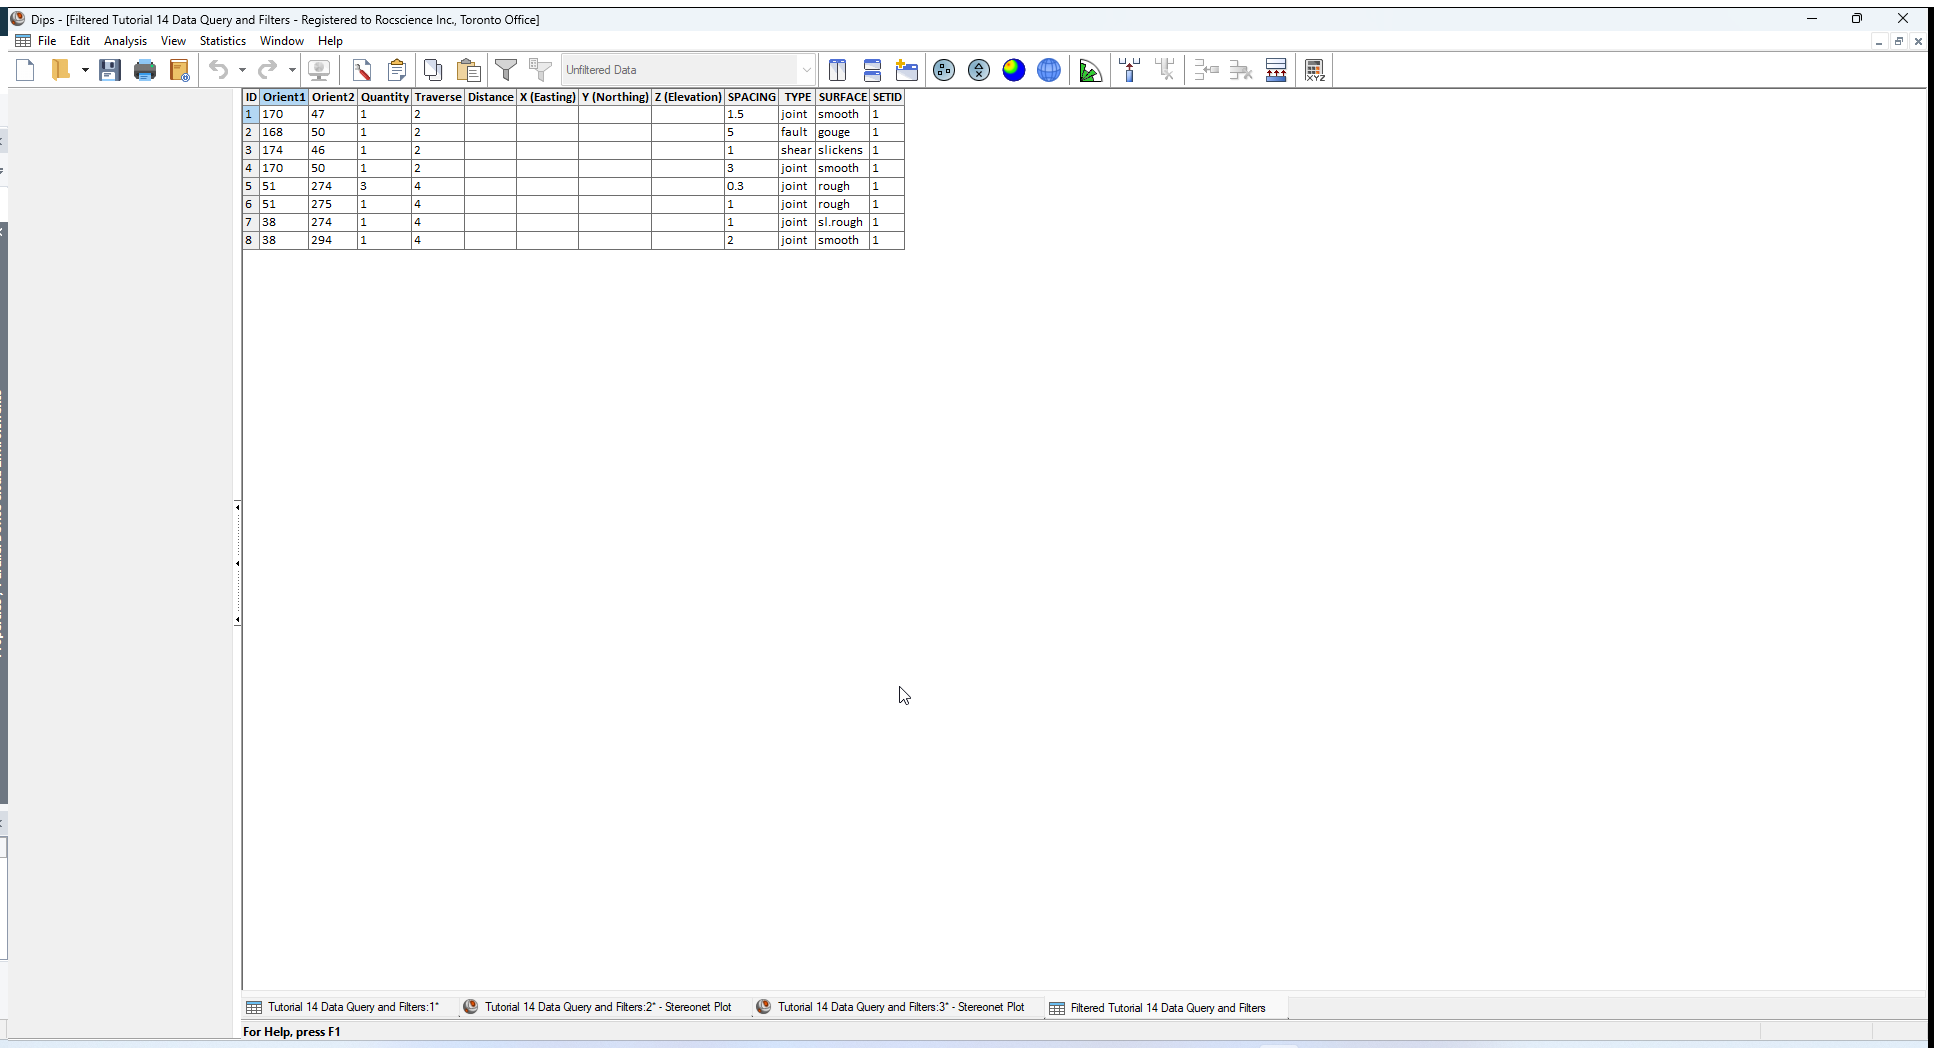The image size is (1936, 1048).
Task: Open the Undo history dropdown
Action: coord(241,70)
